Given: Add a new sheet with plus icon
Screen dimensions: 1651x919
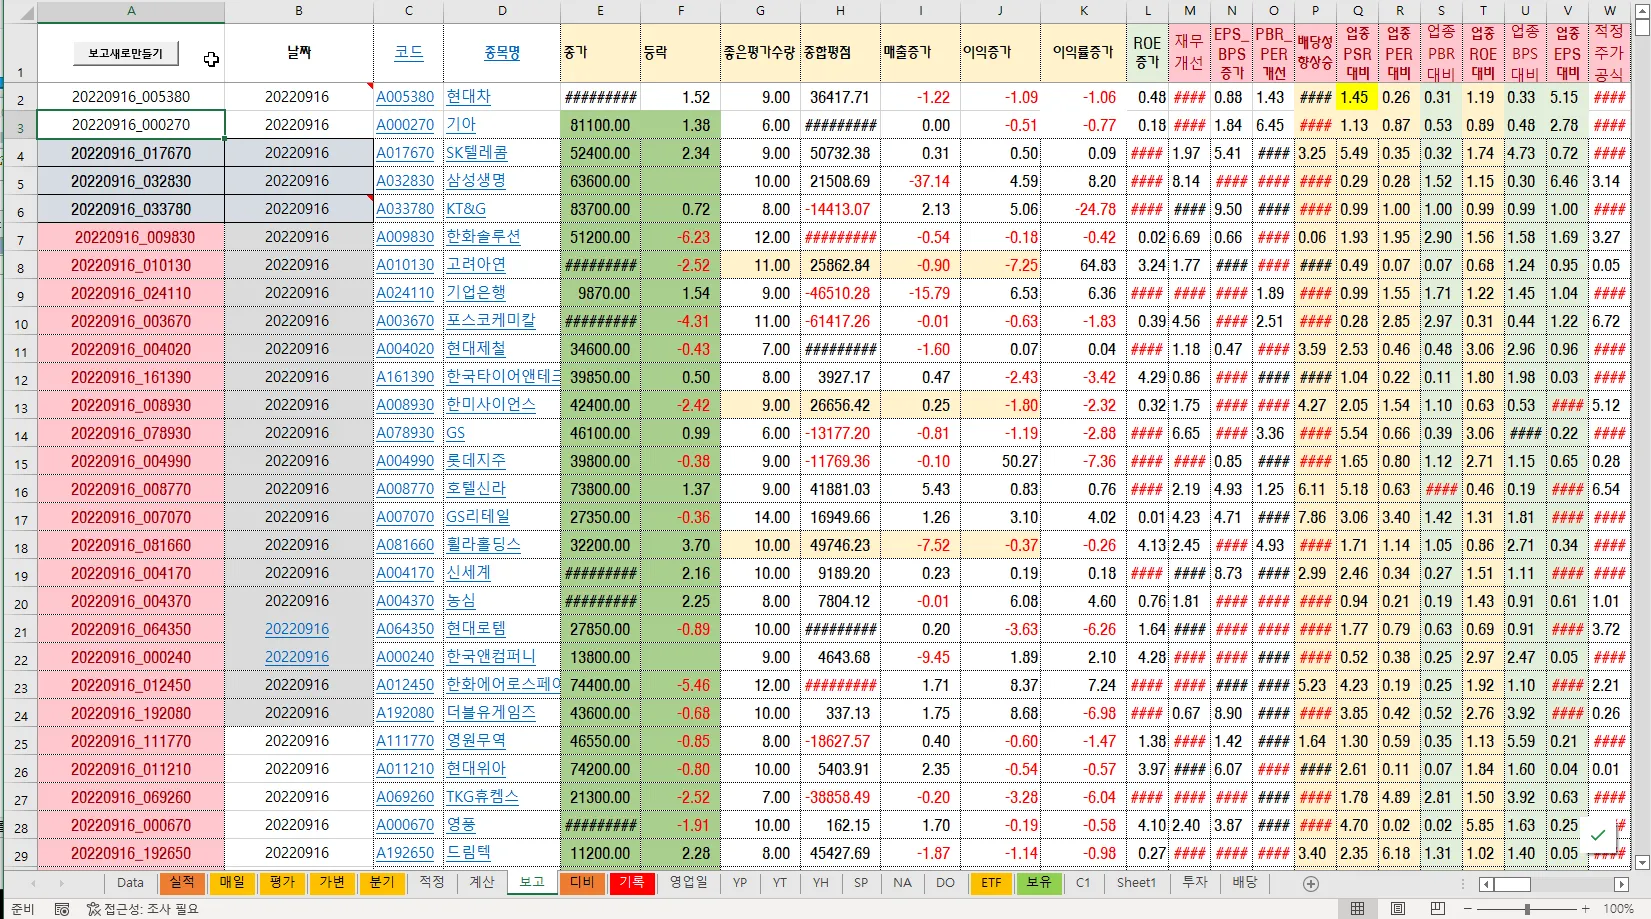Looking at the screenshot, I should coord(1311,884).
